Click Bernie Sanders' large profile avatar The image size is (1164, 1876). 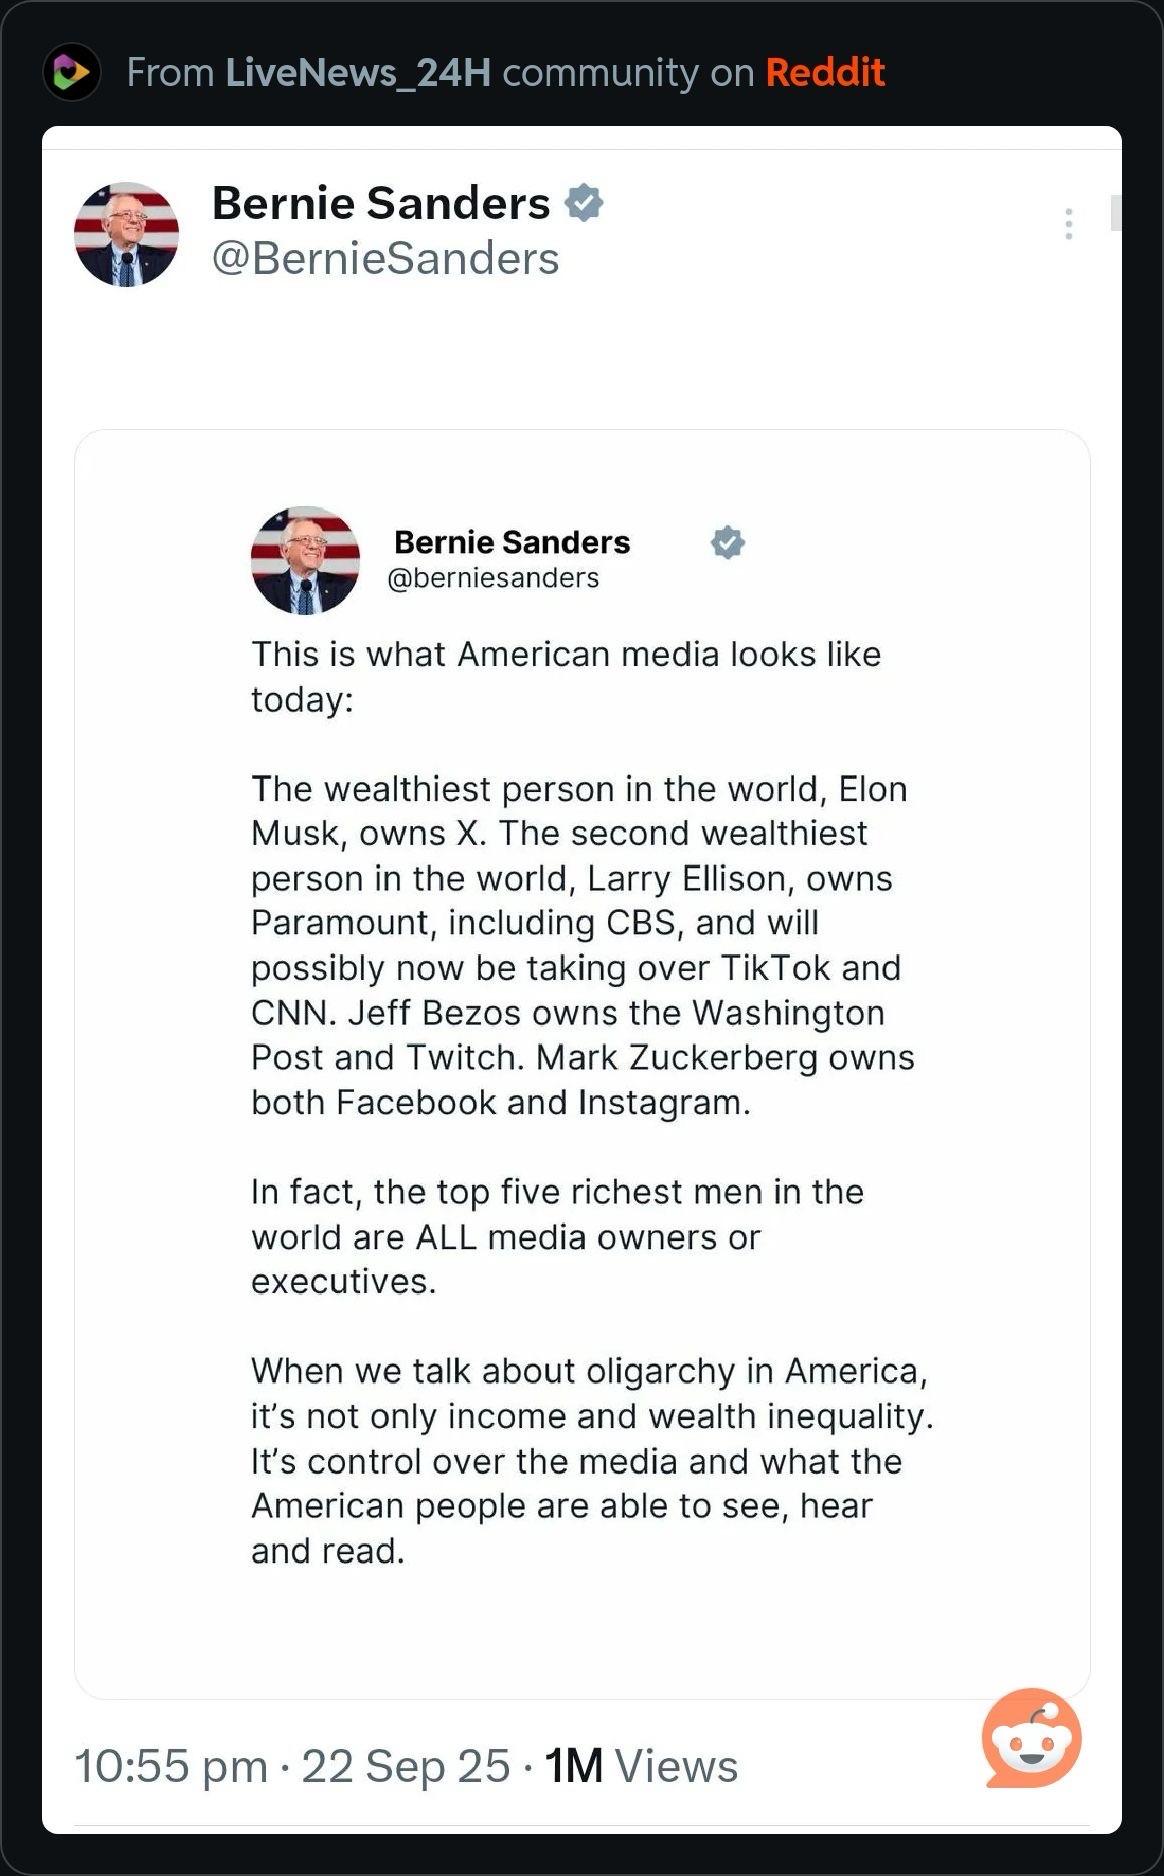click(126, 234)
